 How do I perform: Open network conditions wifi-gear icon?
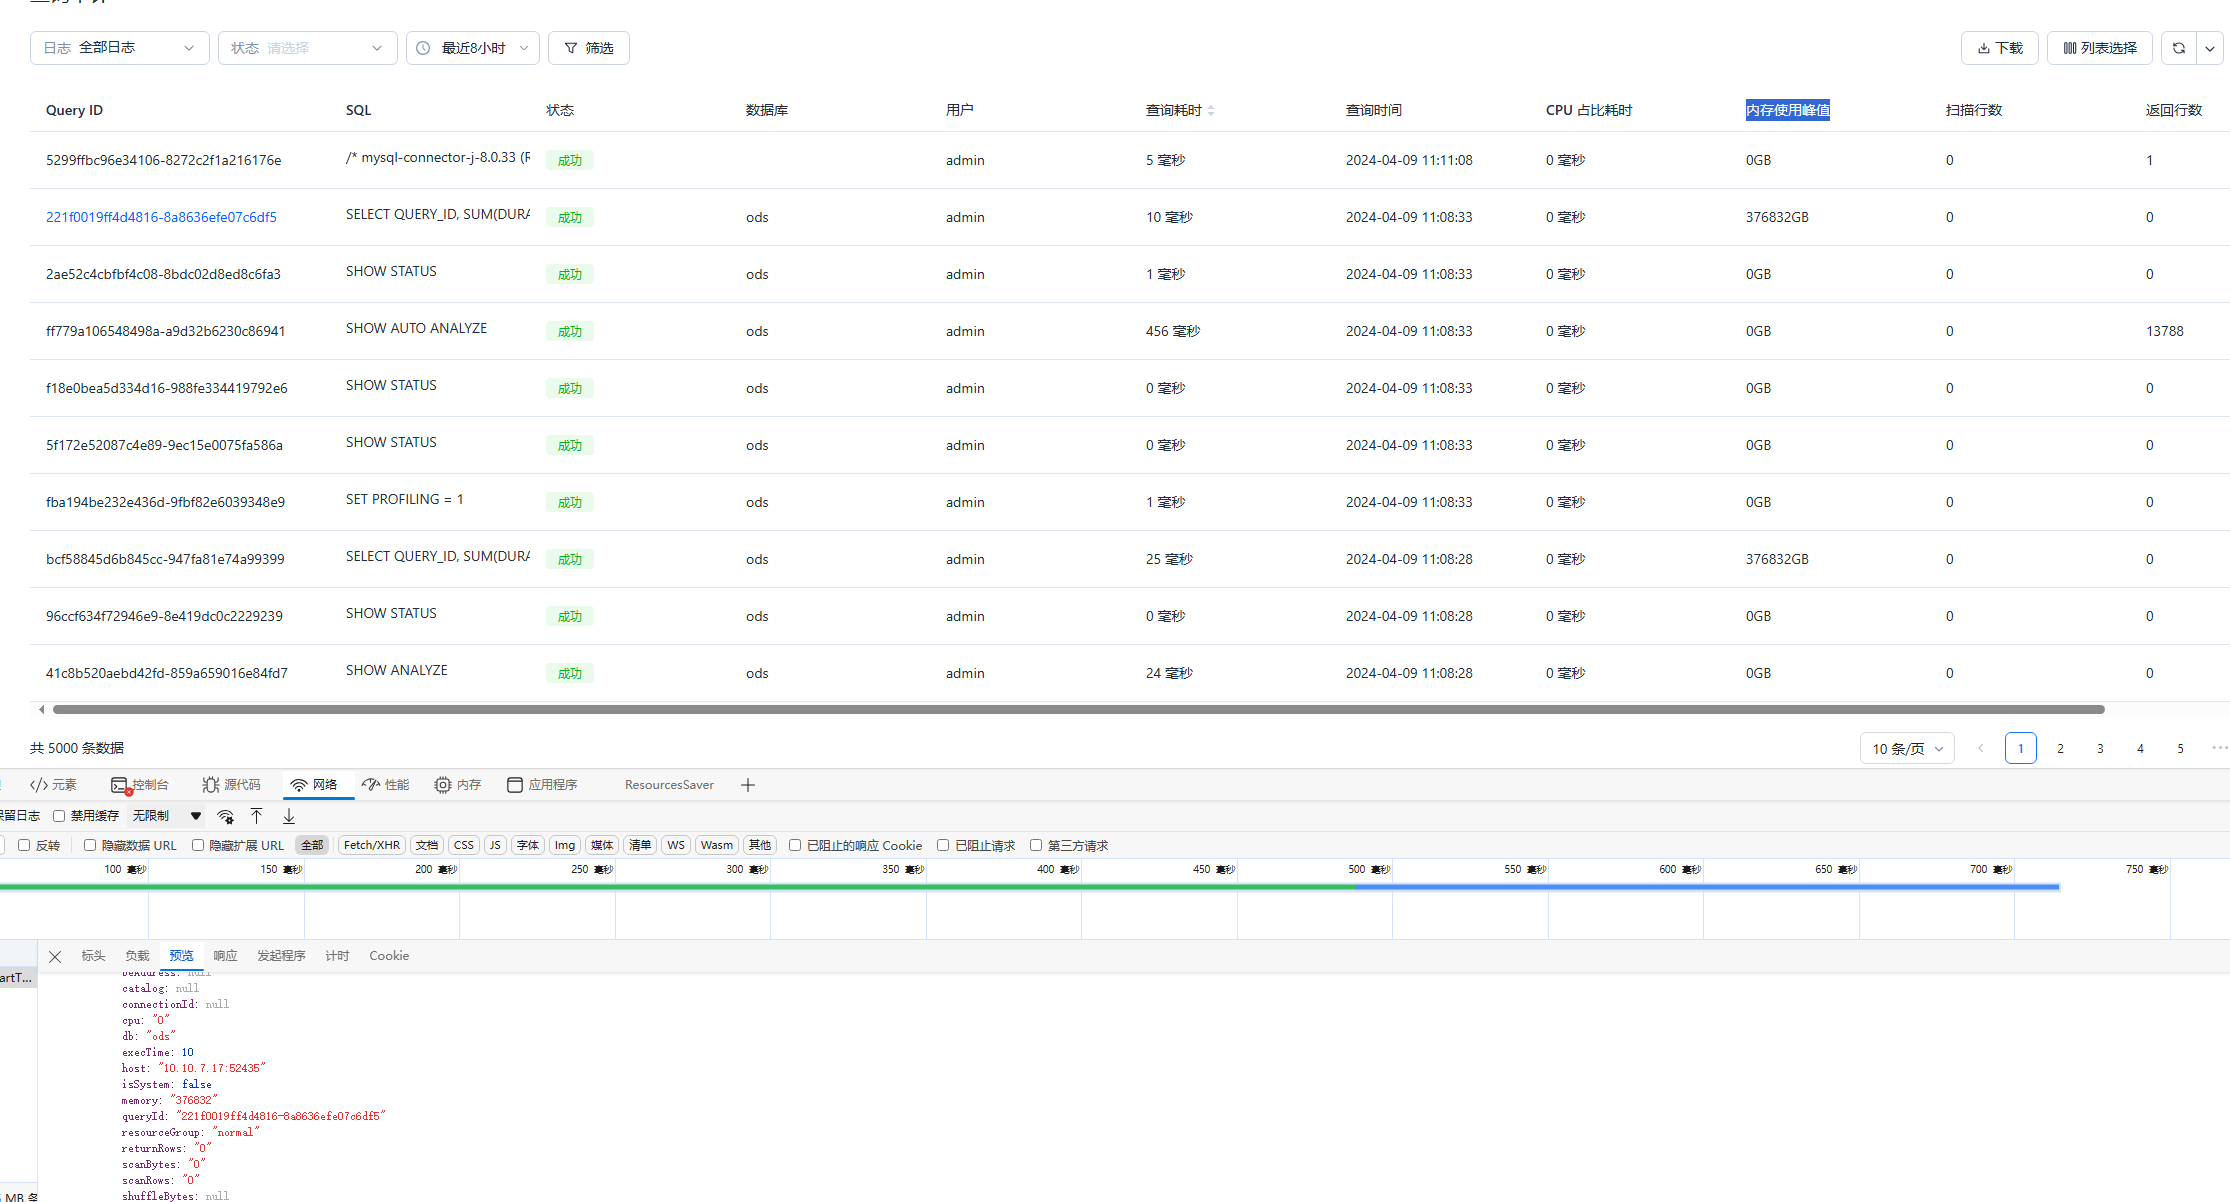(x=226, y=816)
